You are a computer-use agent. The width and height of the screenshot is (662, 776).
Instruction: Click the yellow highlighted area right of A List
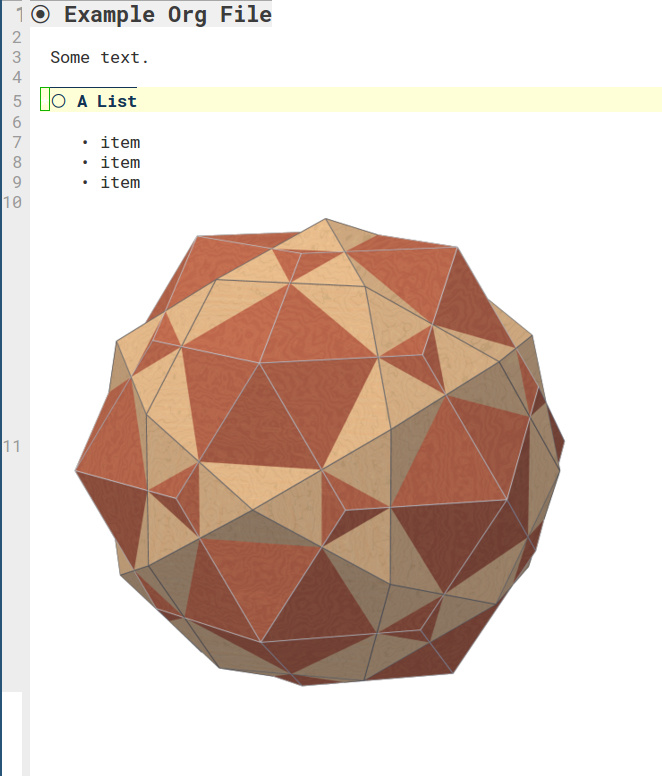(x=400, y=101)
